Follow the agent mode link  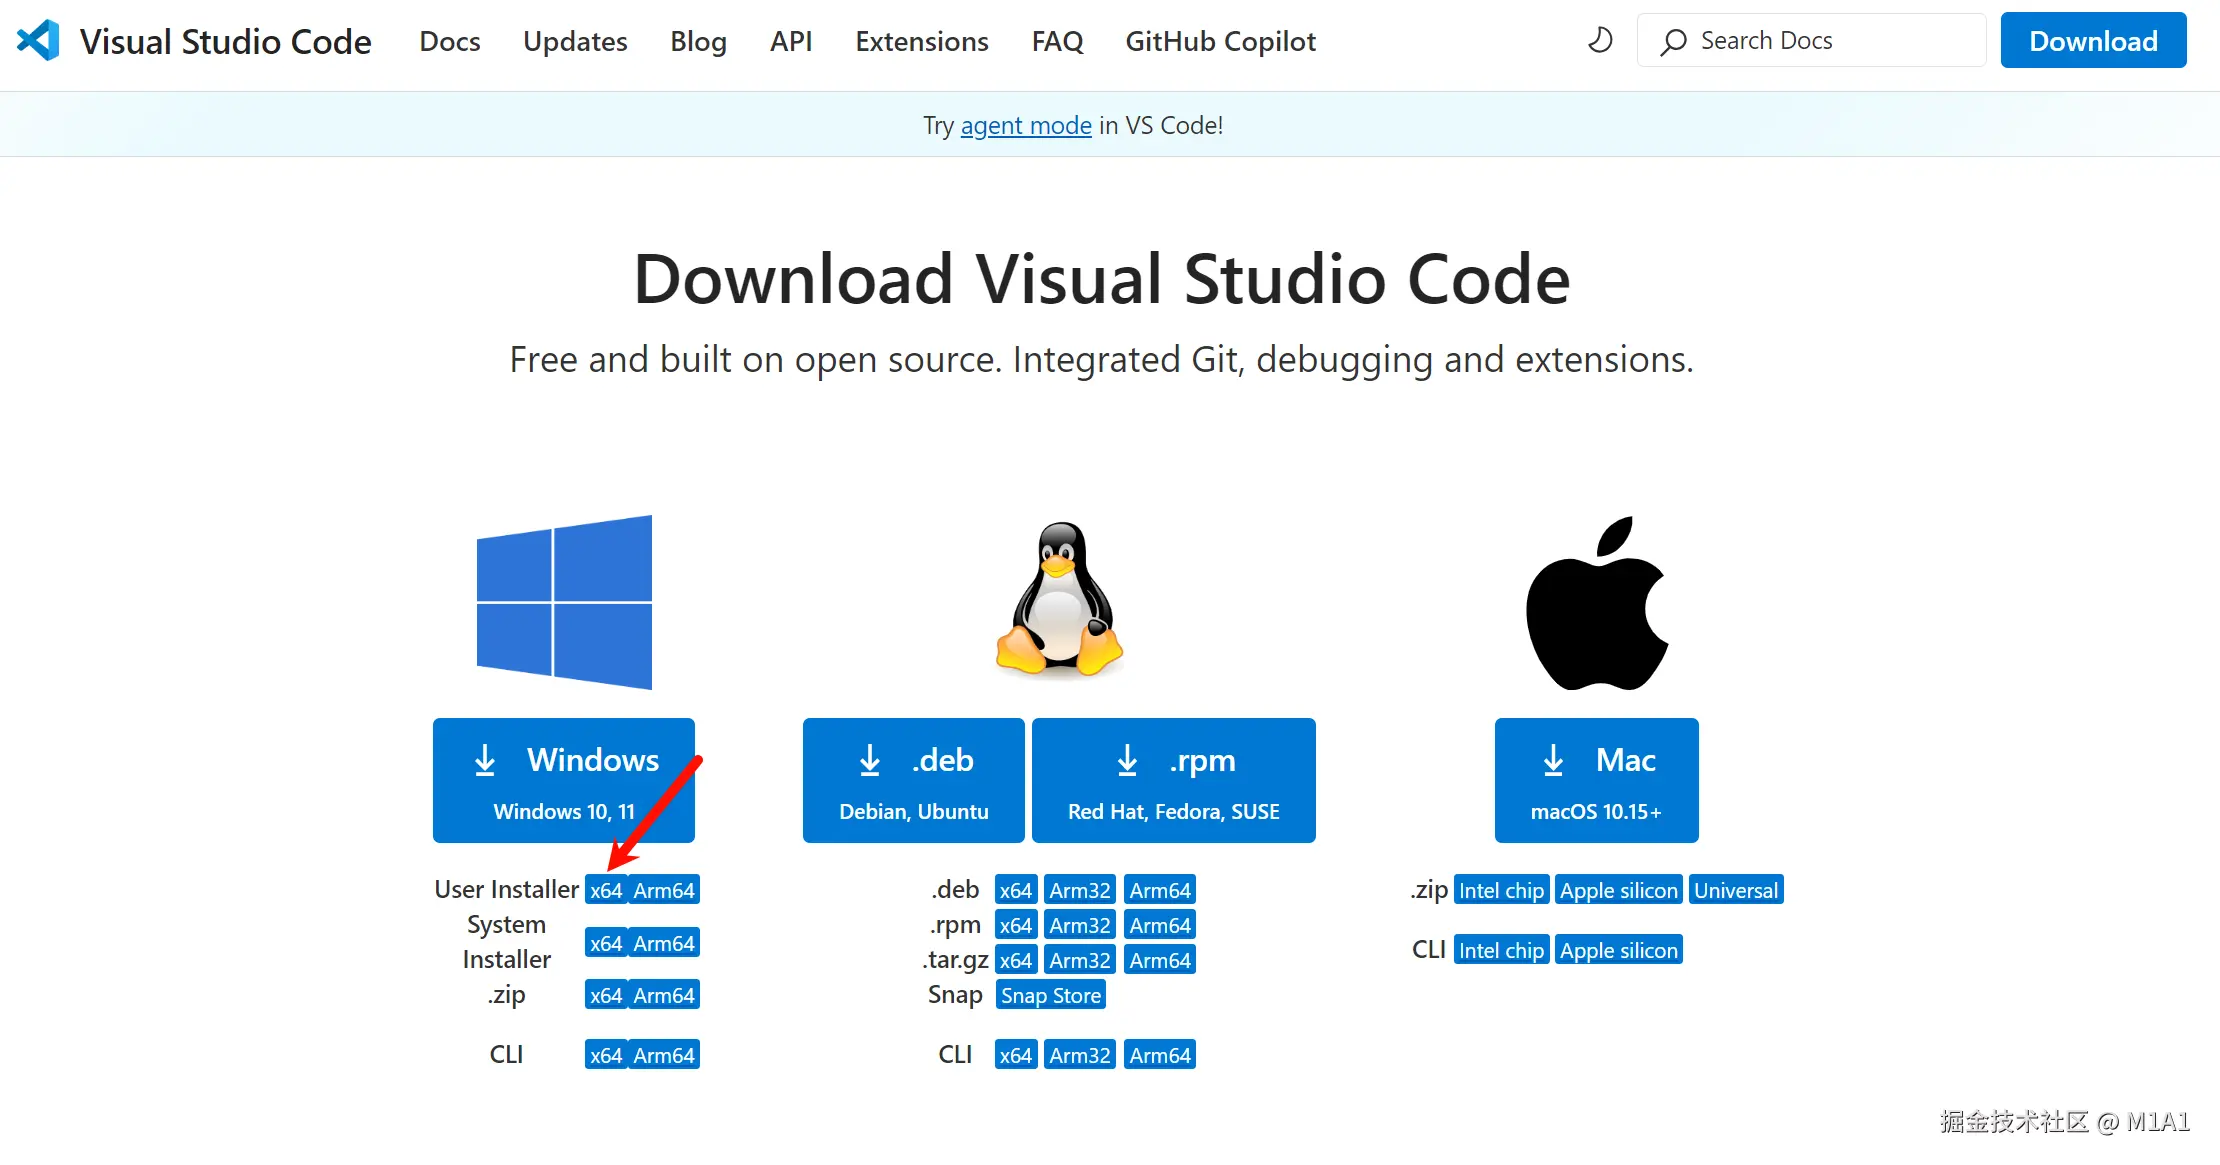(1025, 125)
